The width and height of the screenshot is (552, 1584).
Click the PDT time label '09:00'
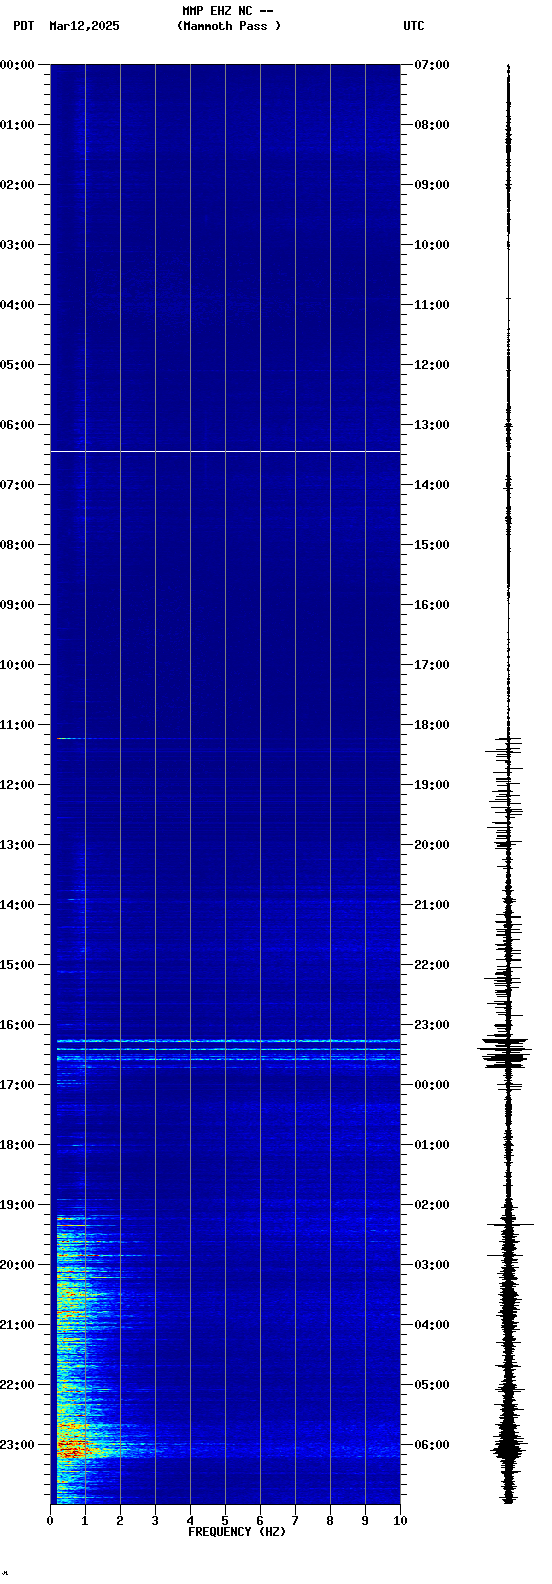pyautogui.click(x=17, y=605)
